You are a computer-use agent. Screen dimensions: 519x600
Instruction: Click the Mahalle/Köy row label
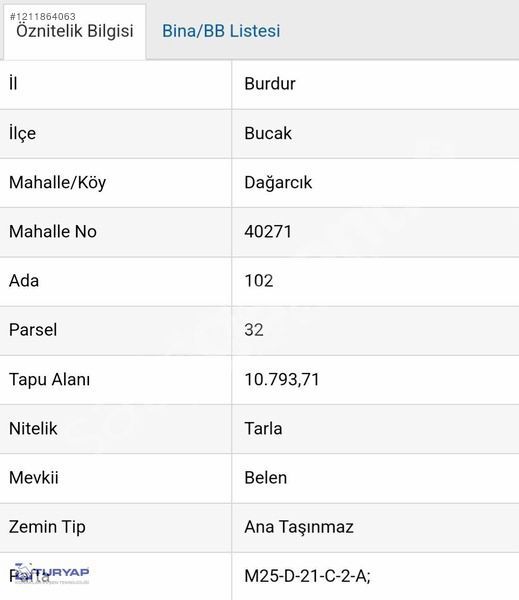pyautogui.click(x=57, y=183)
